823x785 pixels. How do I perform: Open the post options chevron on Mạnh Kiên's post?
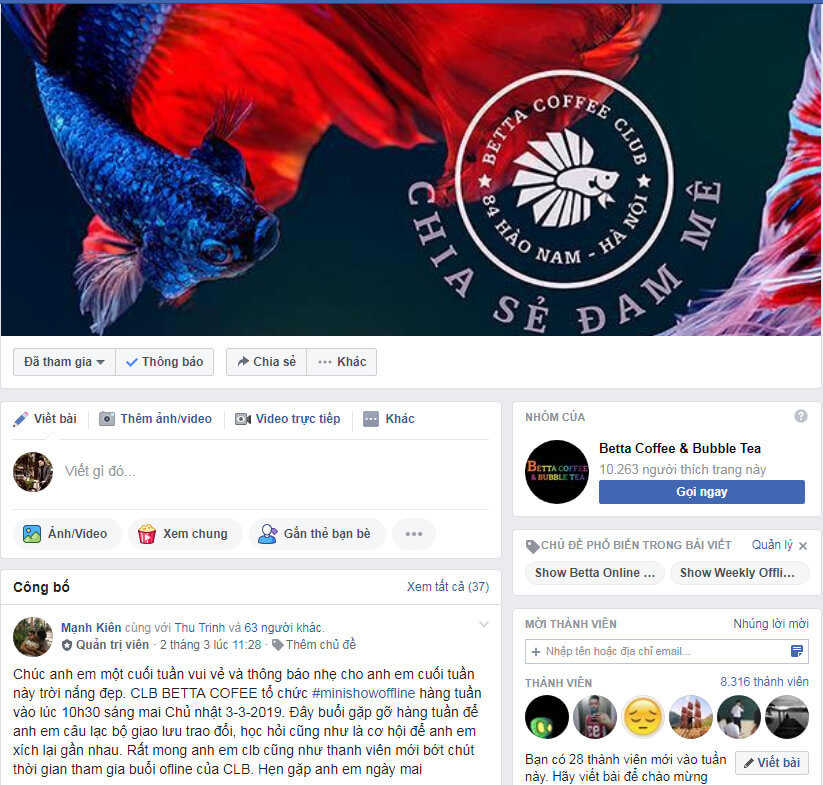[x=484, y=624]
